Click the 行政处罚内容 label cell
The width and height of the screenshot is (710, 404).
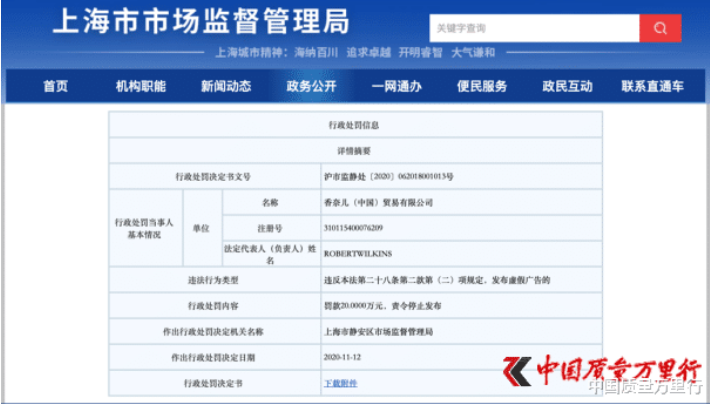[214, 306]
